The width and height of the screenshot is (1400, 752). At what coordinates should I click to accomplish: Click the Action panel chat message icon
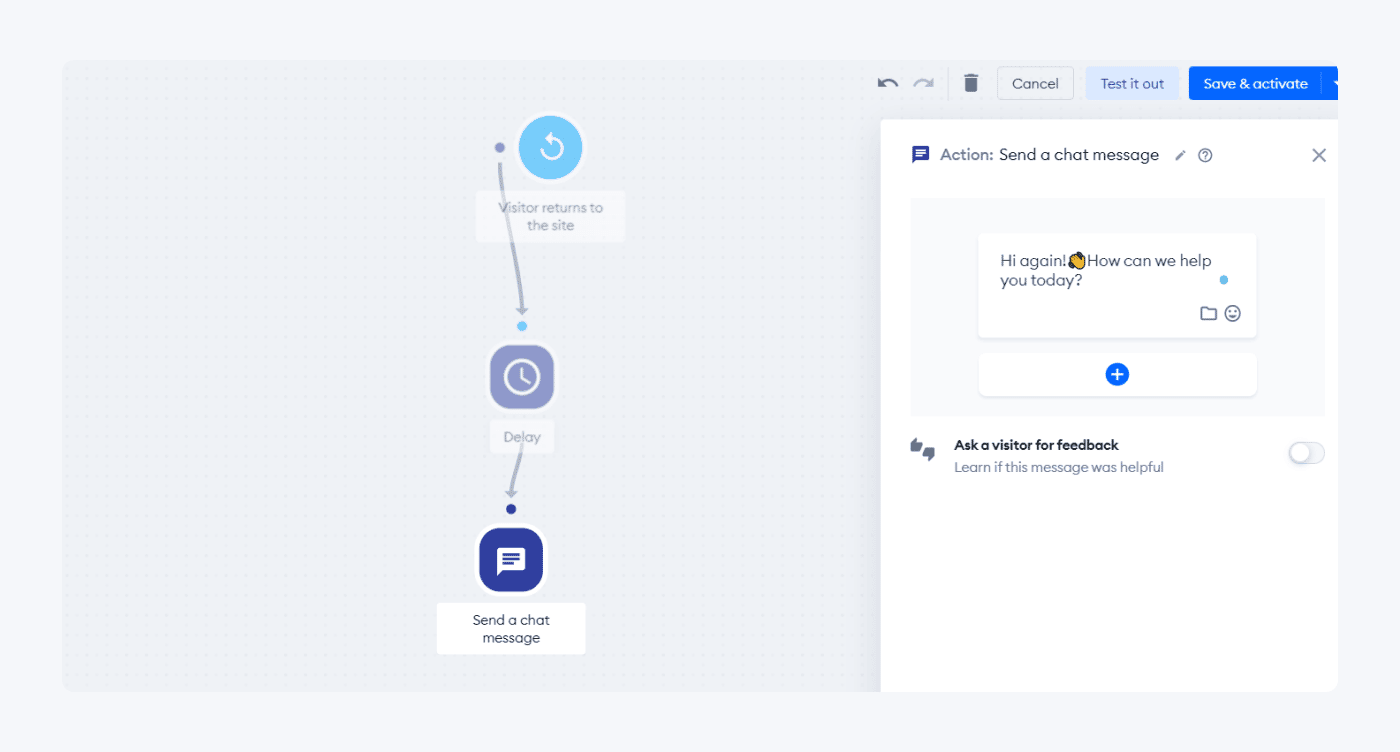pos(921,155)
